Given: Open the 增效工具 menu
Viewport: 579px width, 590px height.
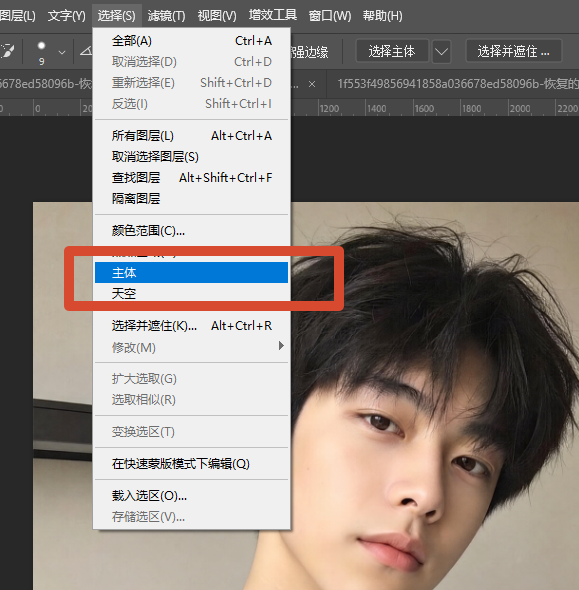Looking at the screenshot, I should 273,15.
